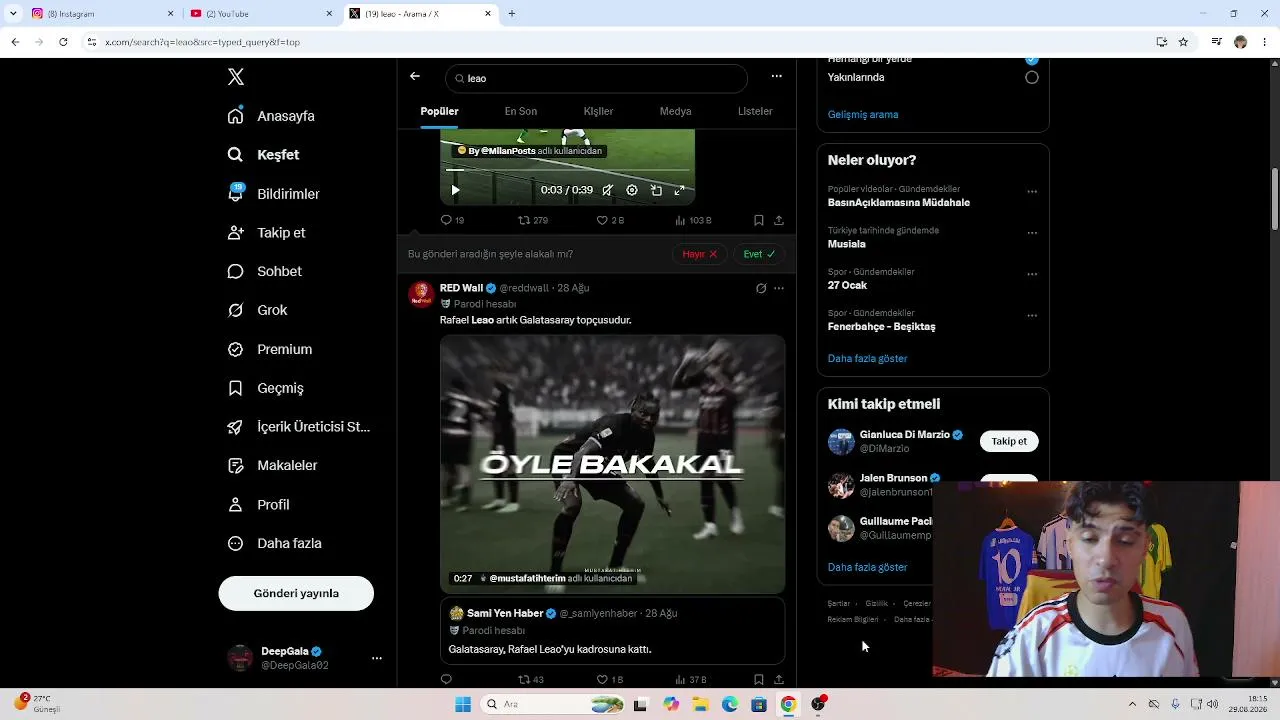The height and width of the screenshot is (720, 1280).
Task: Expand MilanPosts video to fullscreen
Action: click(x=680, y=190)
